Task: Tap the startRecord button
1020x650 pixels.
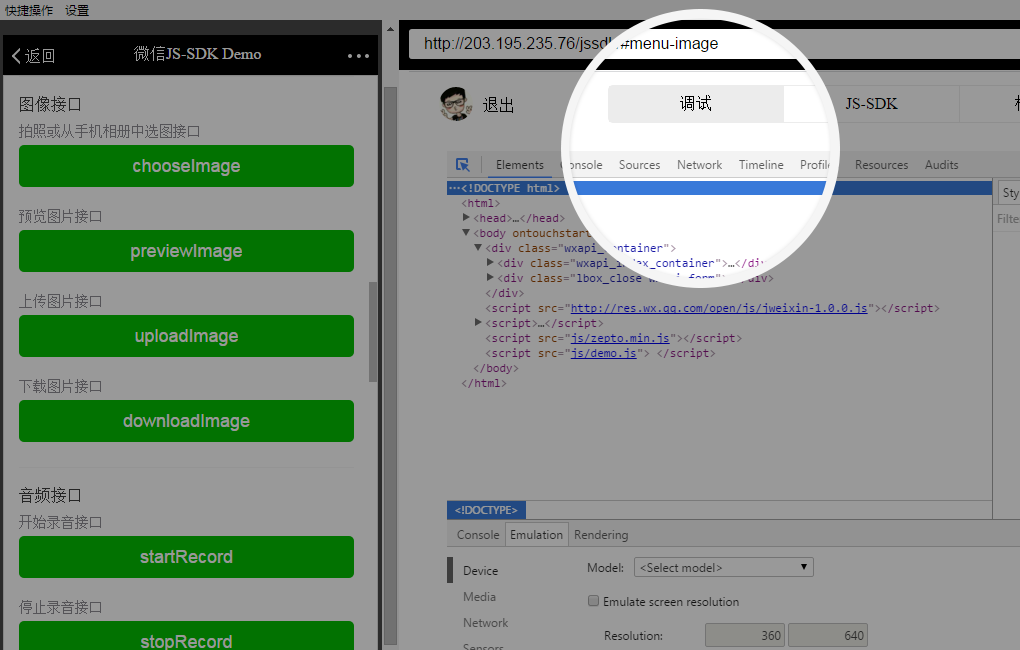Action: pyautogui.click(x=186, y=557)
